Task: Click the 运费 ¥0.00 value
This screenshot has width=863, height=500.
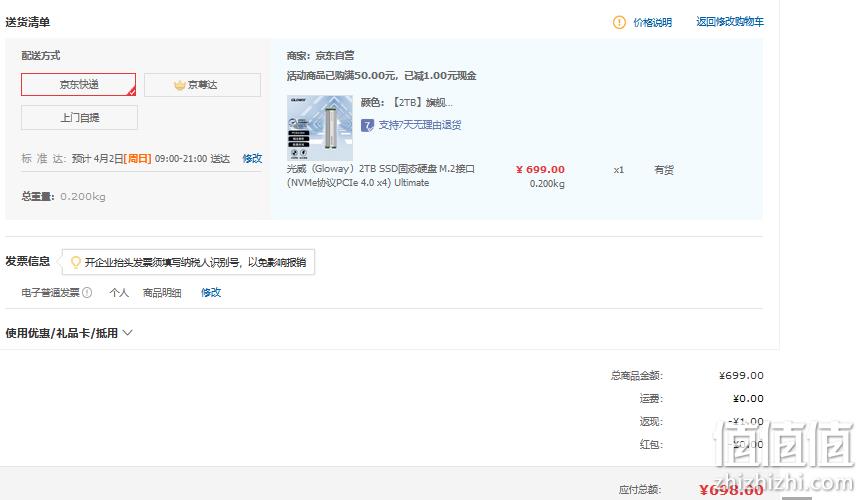Action: (748, 398)
